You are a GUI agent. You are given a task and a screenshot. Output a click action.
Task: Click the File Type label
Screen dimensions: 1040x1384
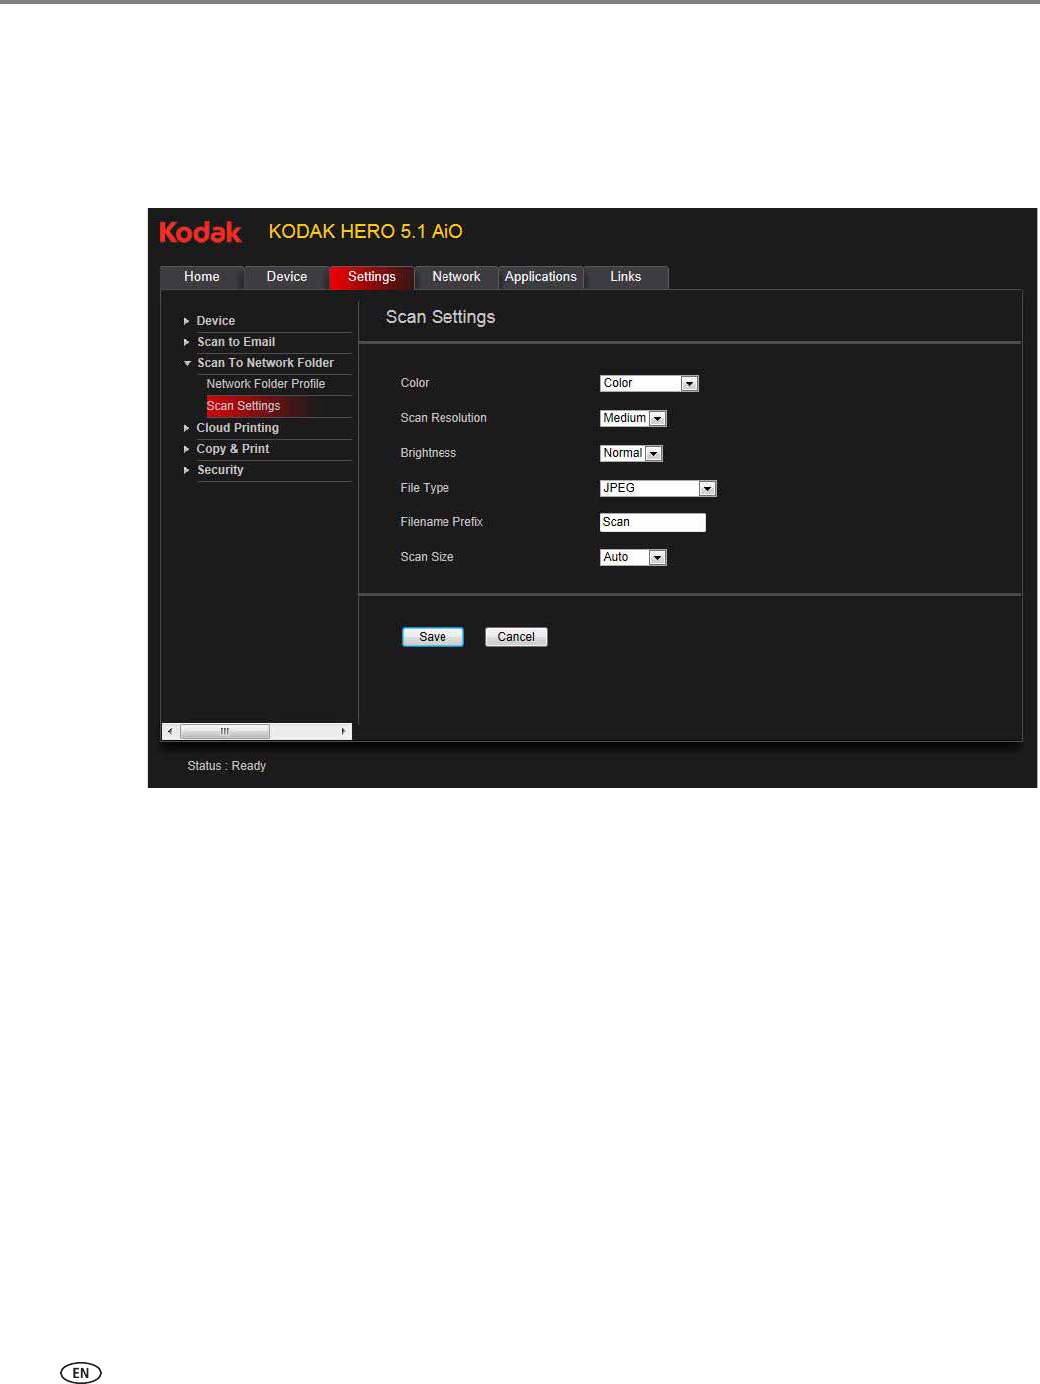click(425, 488)
